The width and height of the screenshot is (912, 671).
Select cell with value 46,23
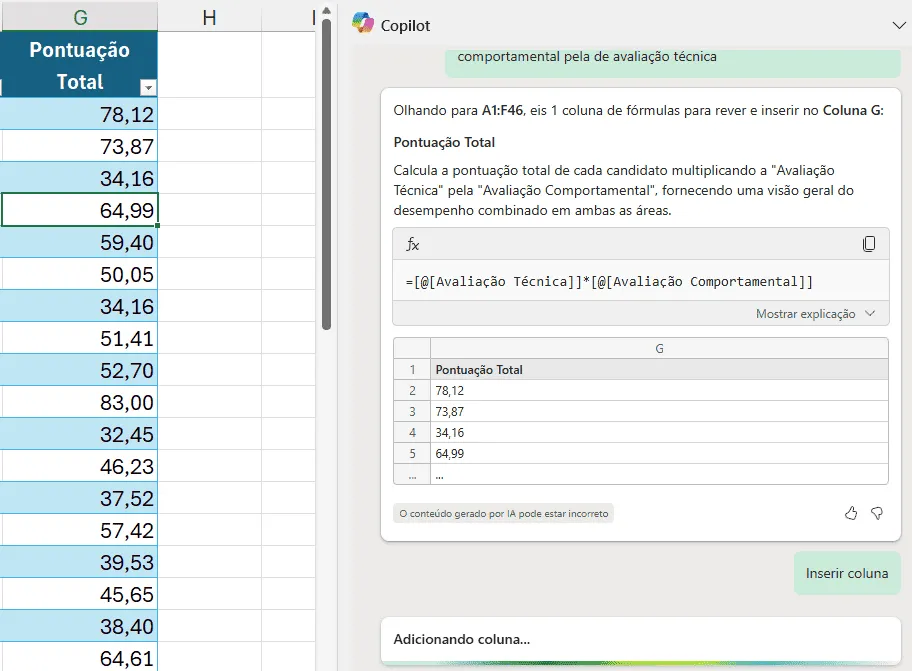pos(79,466)
